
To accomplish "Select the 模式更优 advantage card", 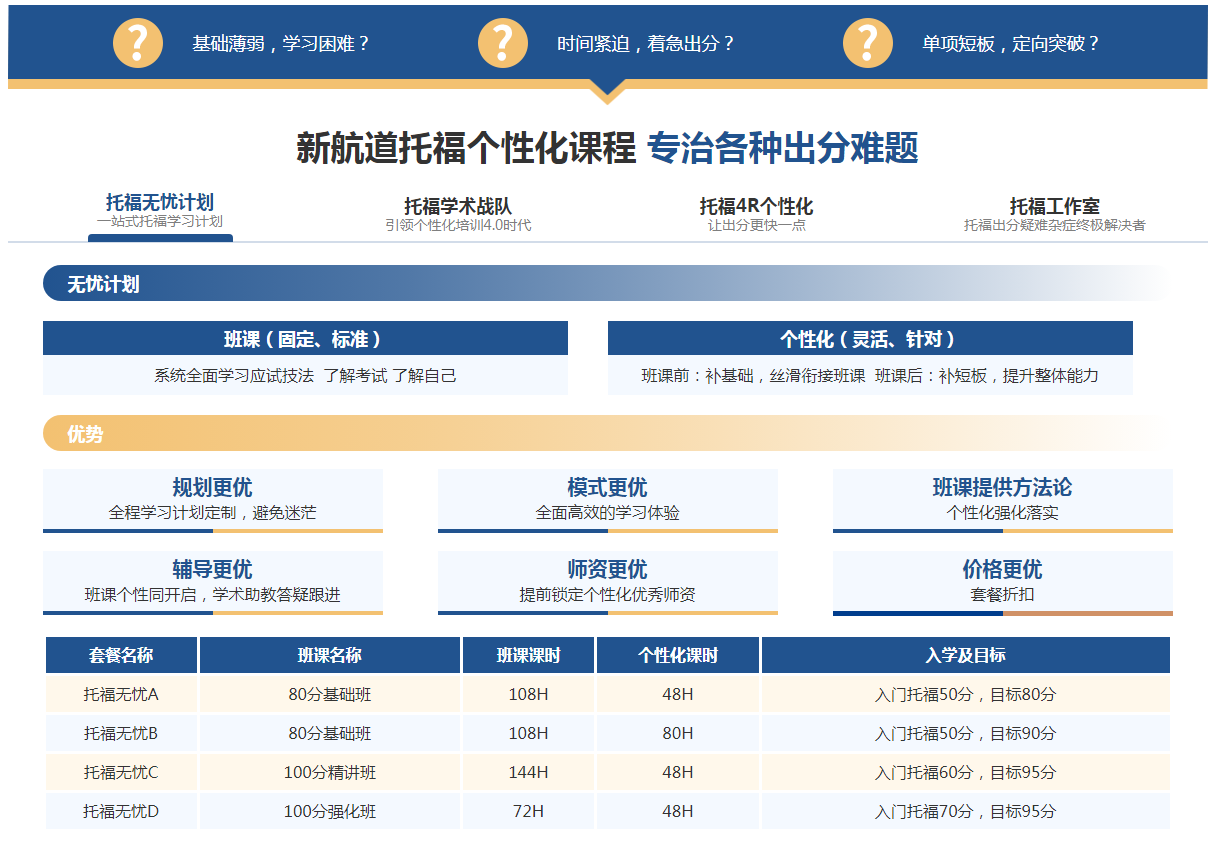I will coord(608,500).
